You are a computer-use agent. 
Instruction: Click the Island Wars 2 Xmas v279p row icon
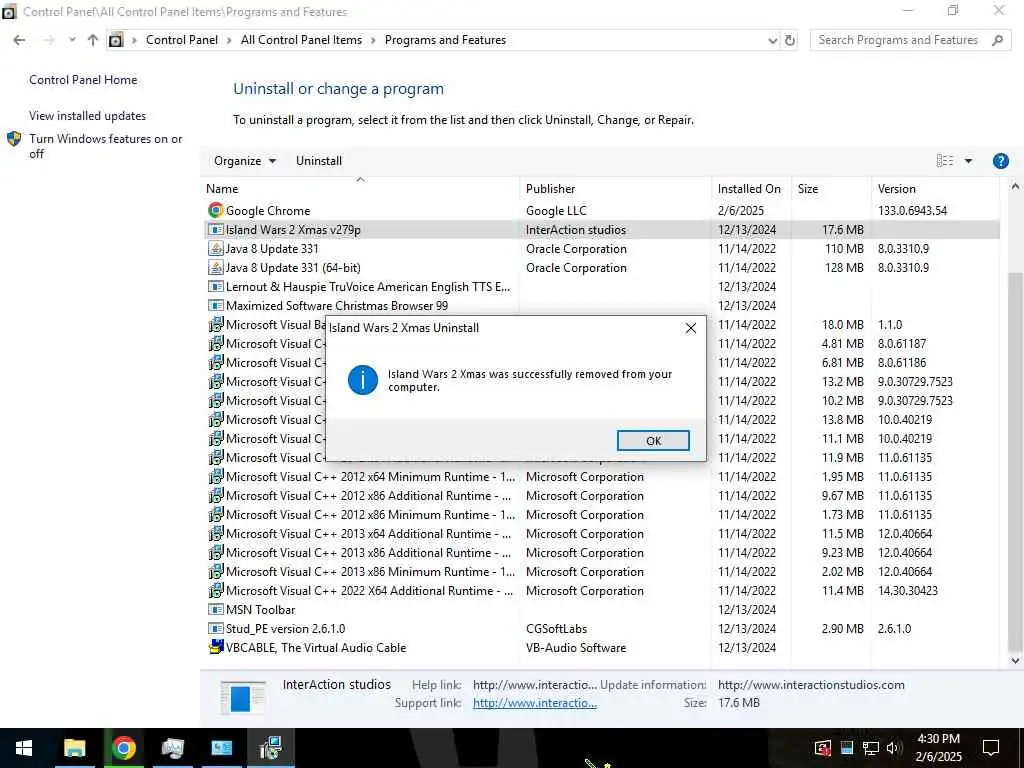tap(216, 229)
